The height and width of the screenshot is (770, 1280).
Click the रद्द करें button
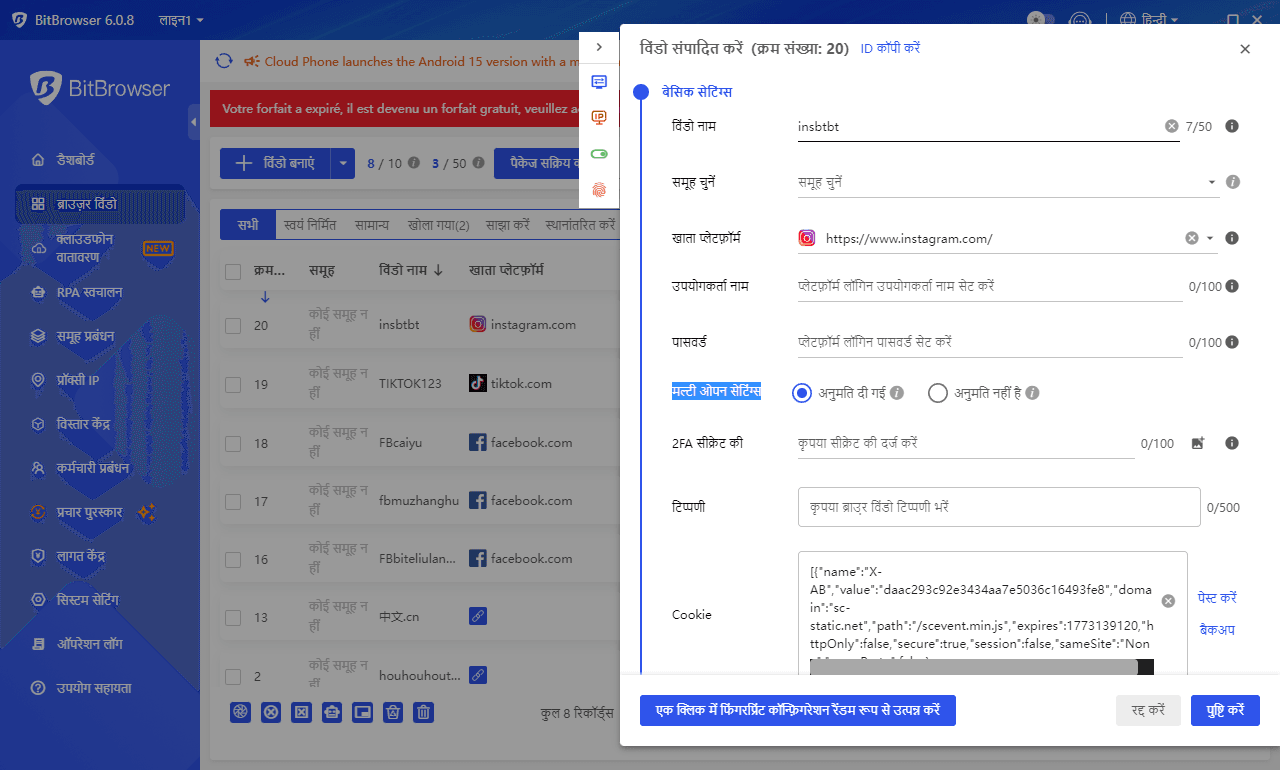tap(1148, 710)
